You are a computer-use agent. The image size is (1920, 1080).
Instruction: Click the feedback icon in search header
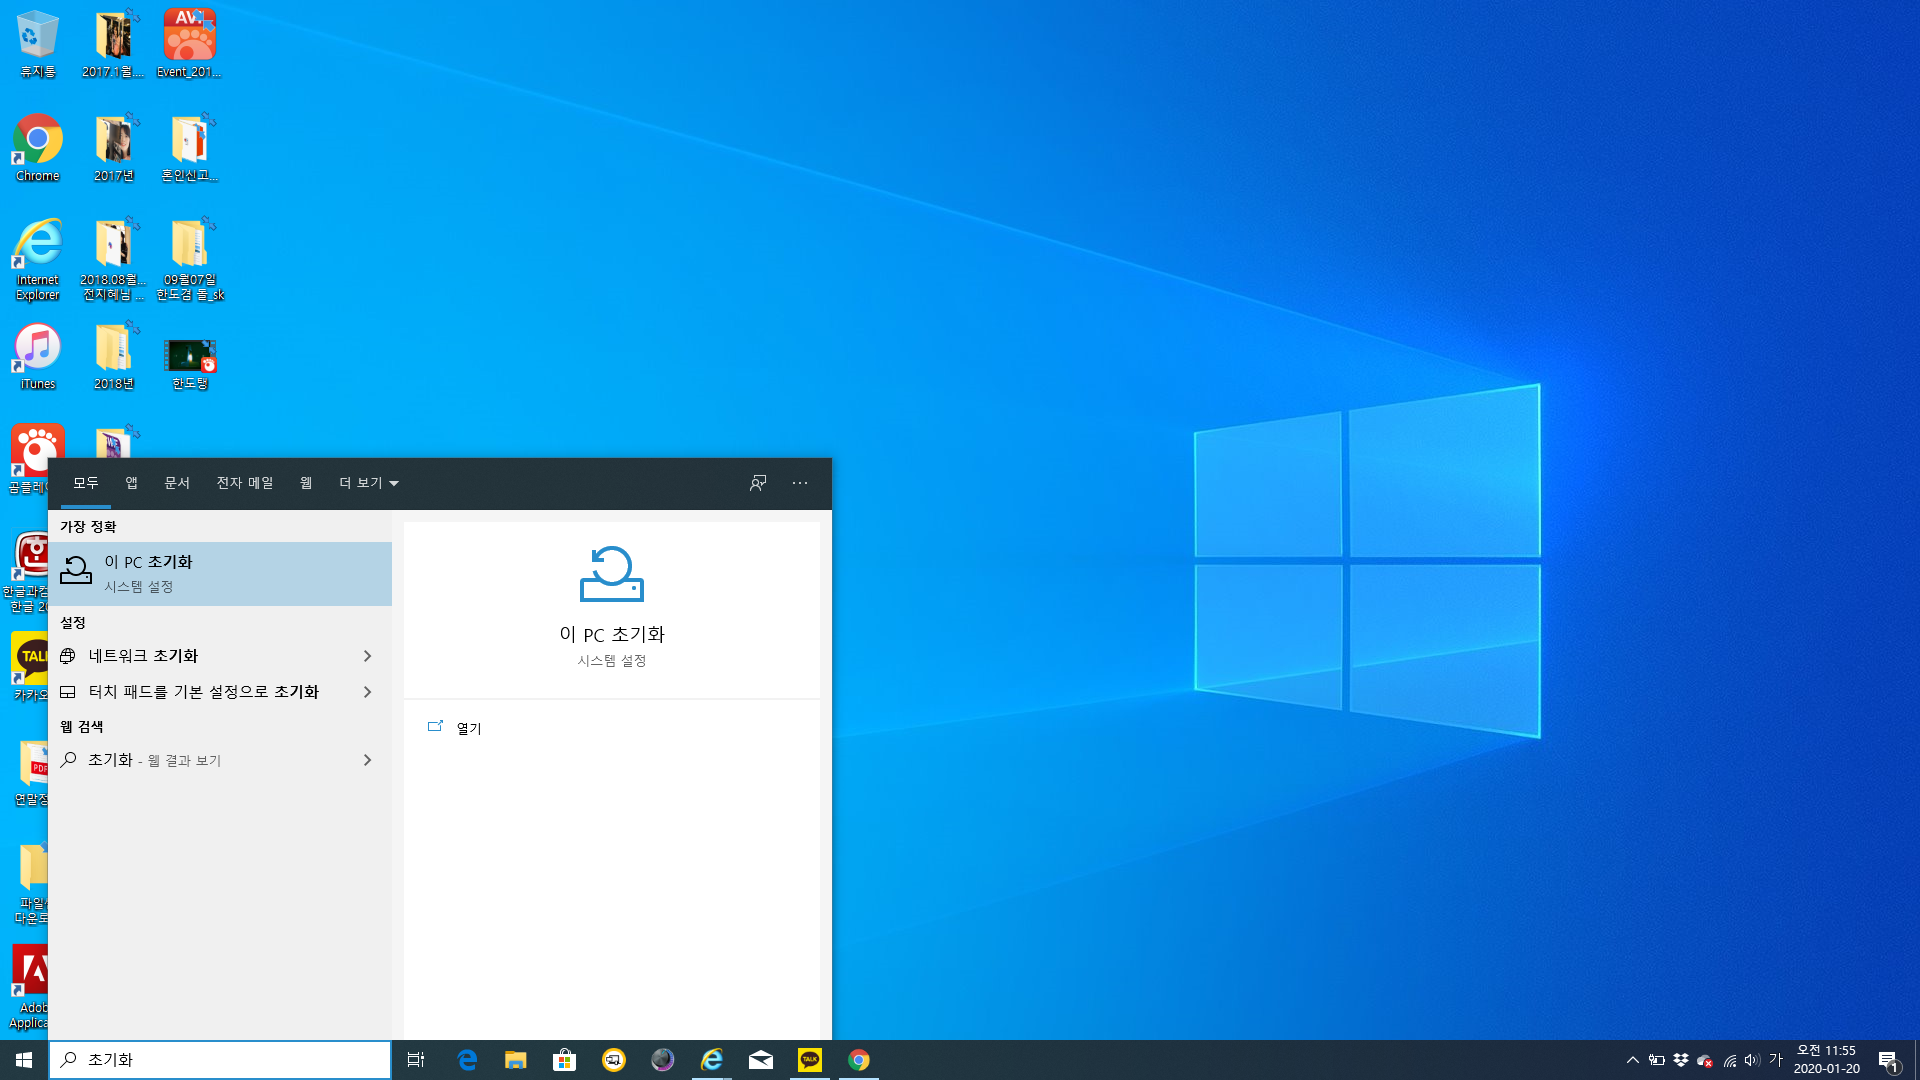(758, 483)
